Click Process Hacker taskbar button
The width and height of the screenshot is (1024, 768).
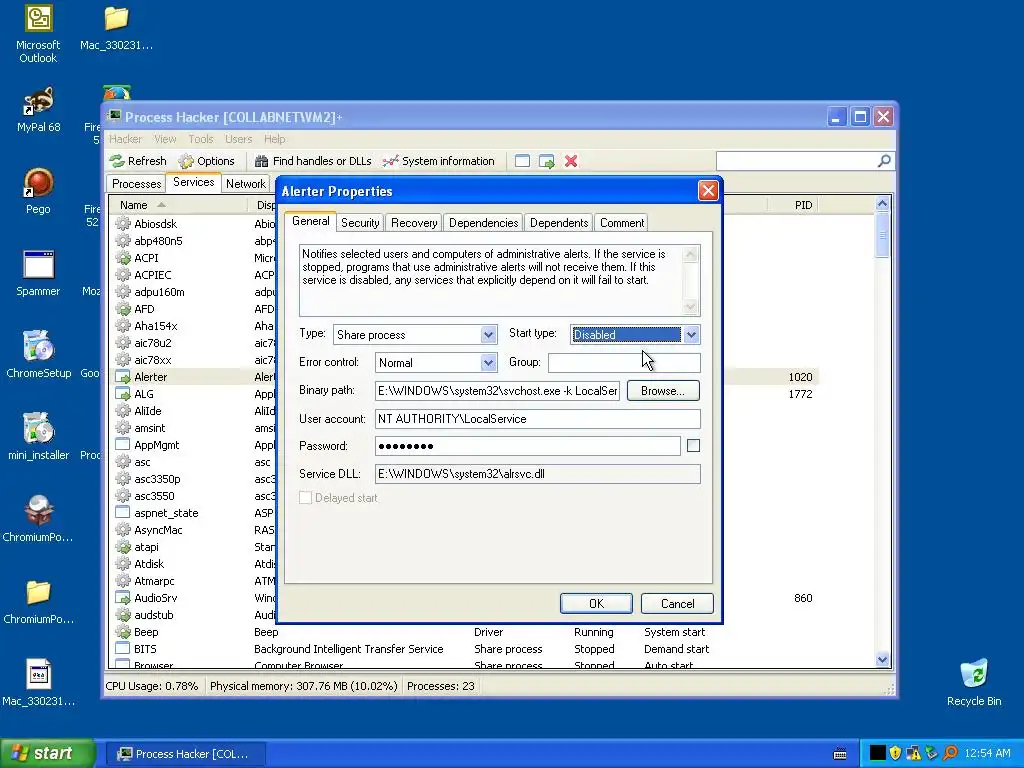click(185, 754)
